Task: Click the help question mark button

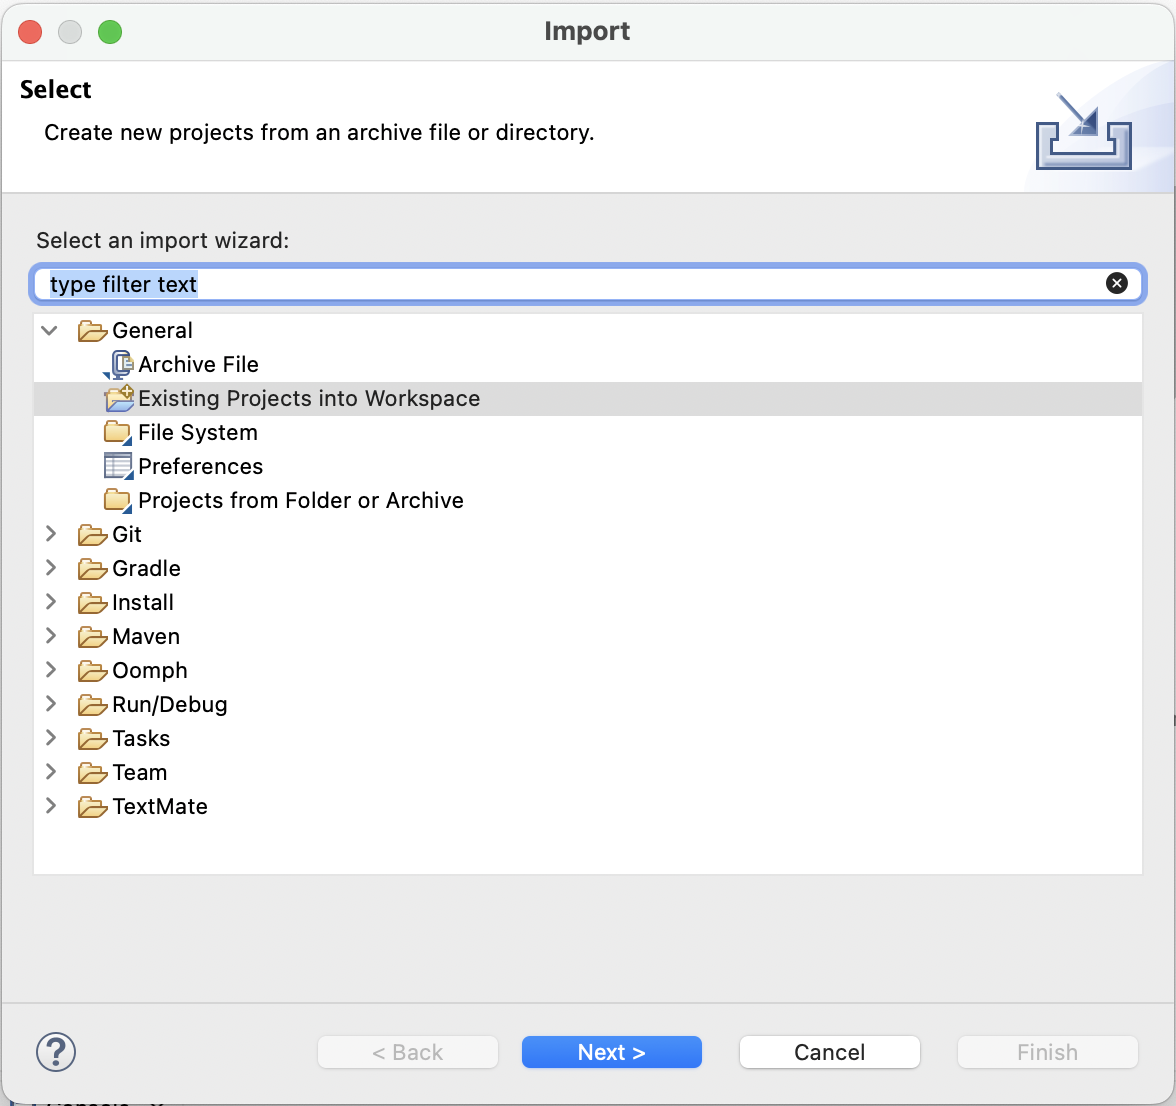Action: click(x=56, y=1052)
